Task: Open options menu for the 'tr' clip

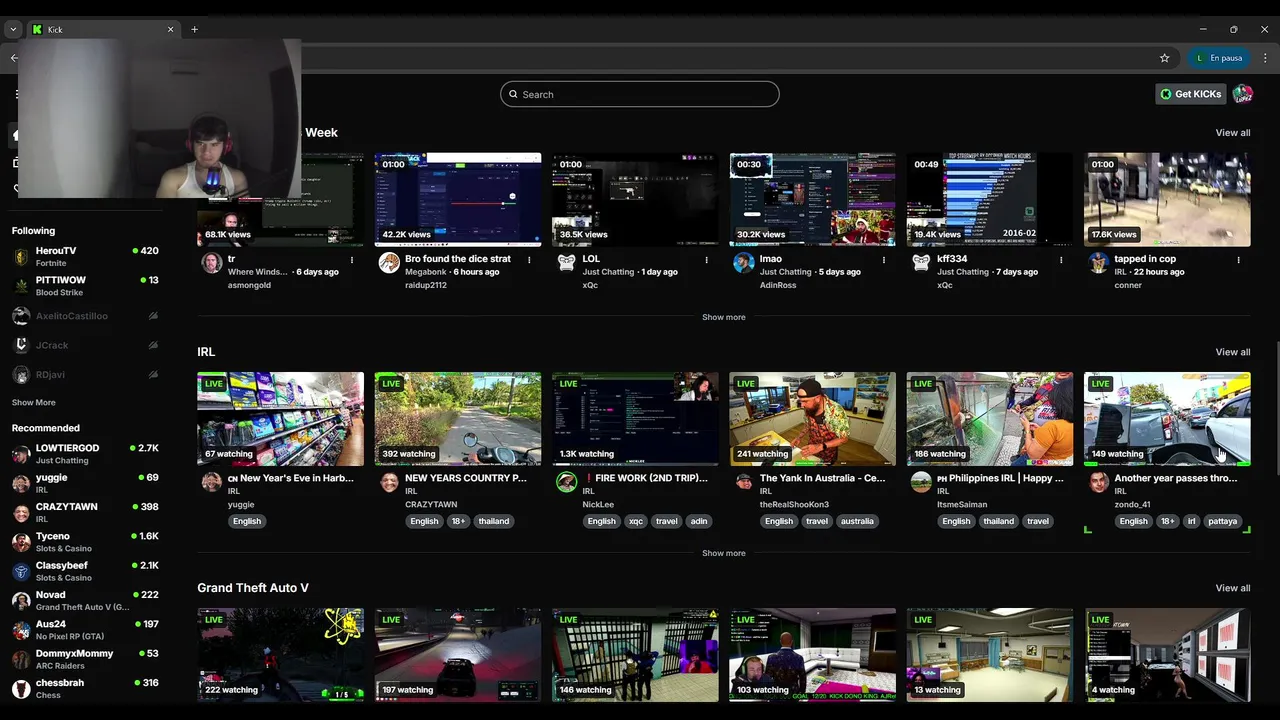Action: click(x=351, y=260)
